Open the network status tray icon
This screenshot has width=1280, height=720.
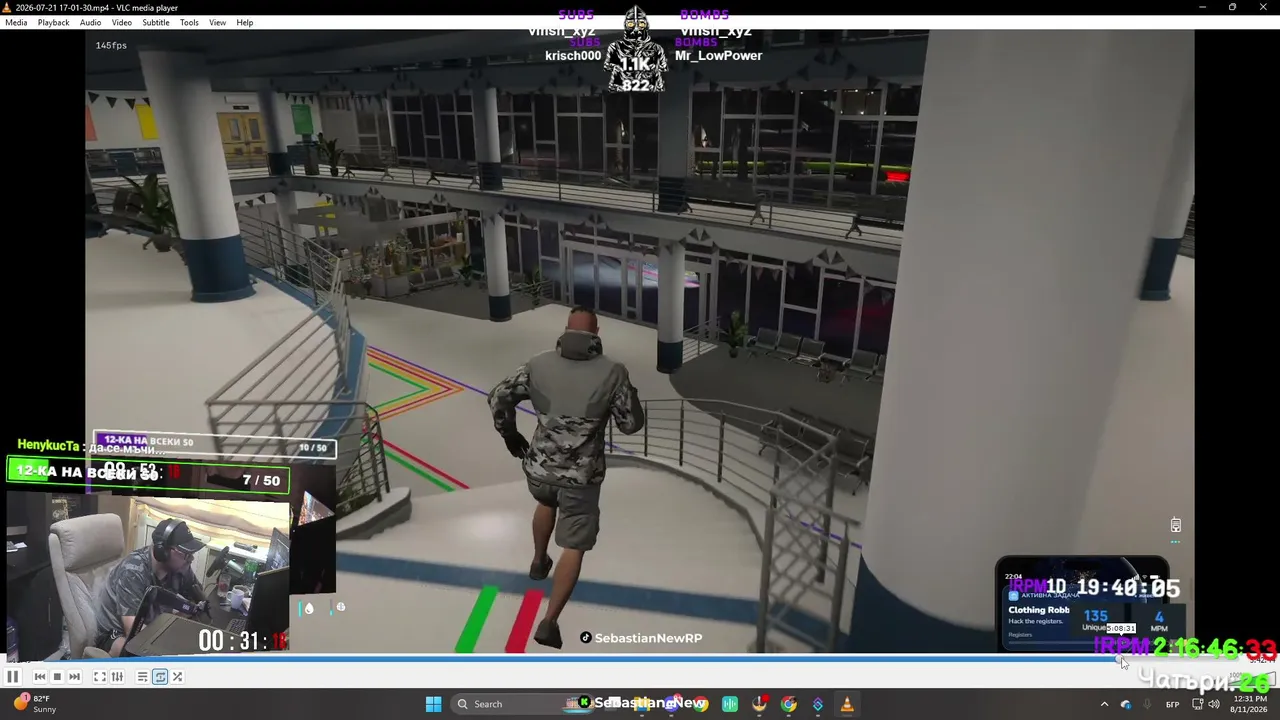tap(1198, 704)
